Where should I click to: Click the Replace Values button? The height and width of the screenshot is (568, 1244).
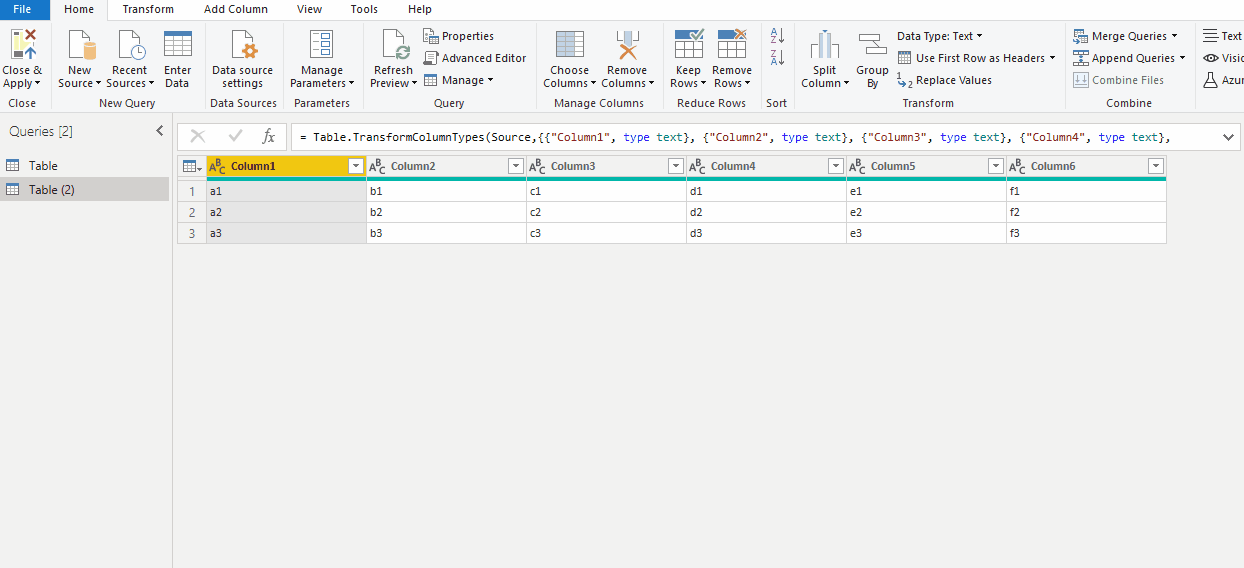click(944, 80)
